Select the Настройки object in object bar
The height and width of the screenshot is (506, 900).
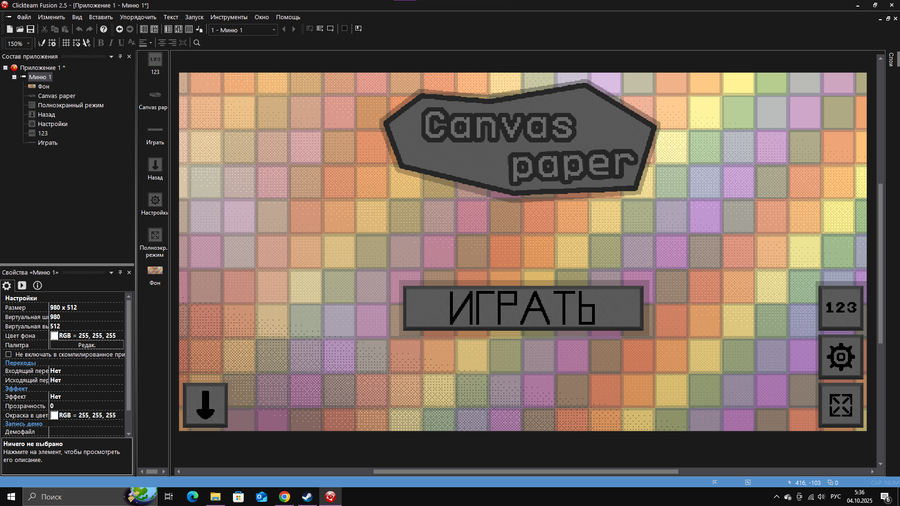(x=155, y=204)
